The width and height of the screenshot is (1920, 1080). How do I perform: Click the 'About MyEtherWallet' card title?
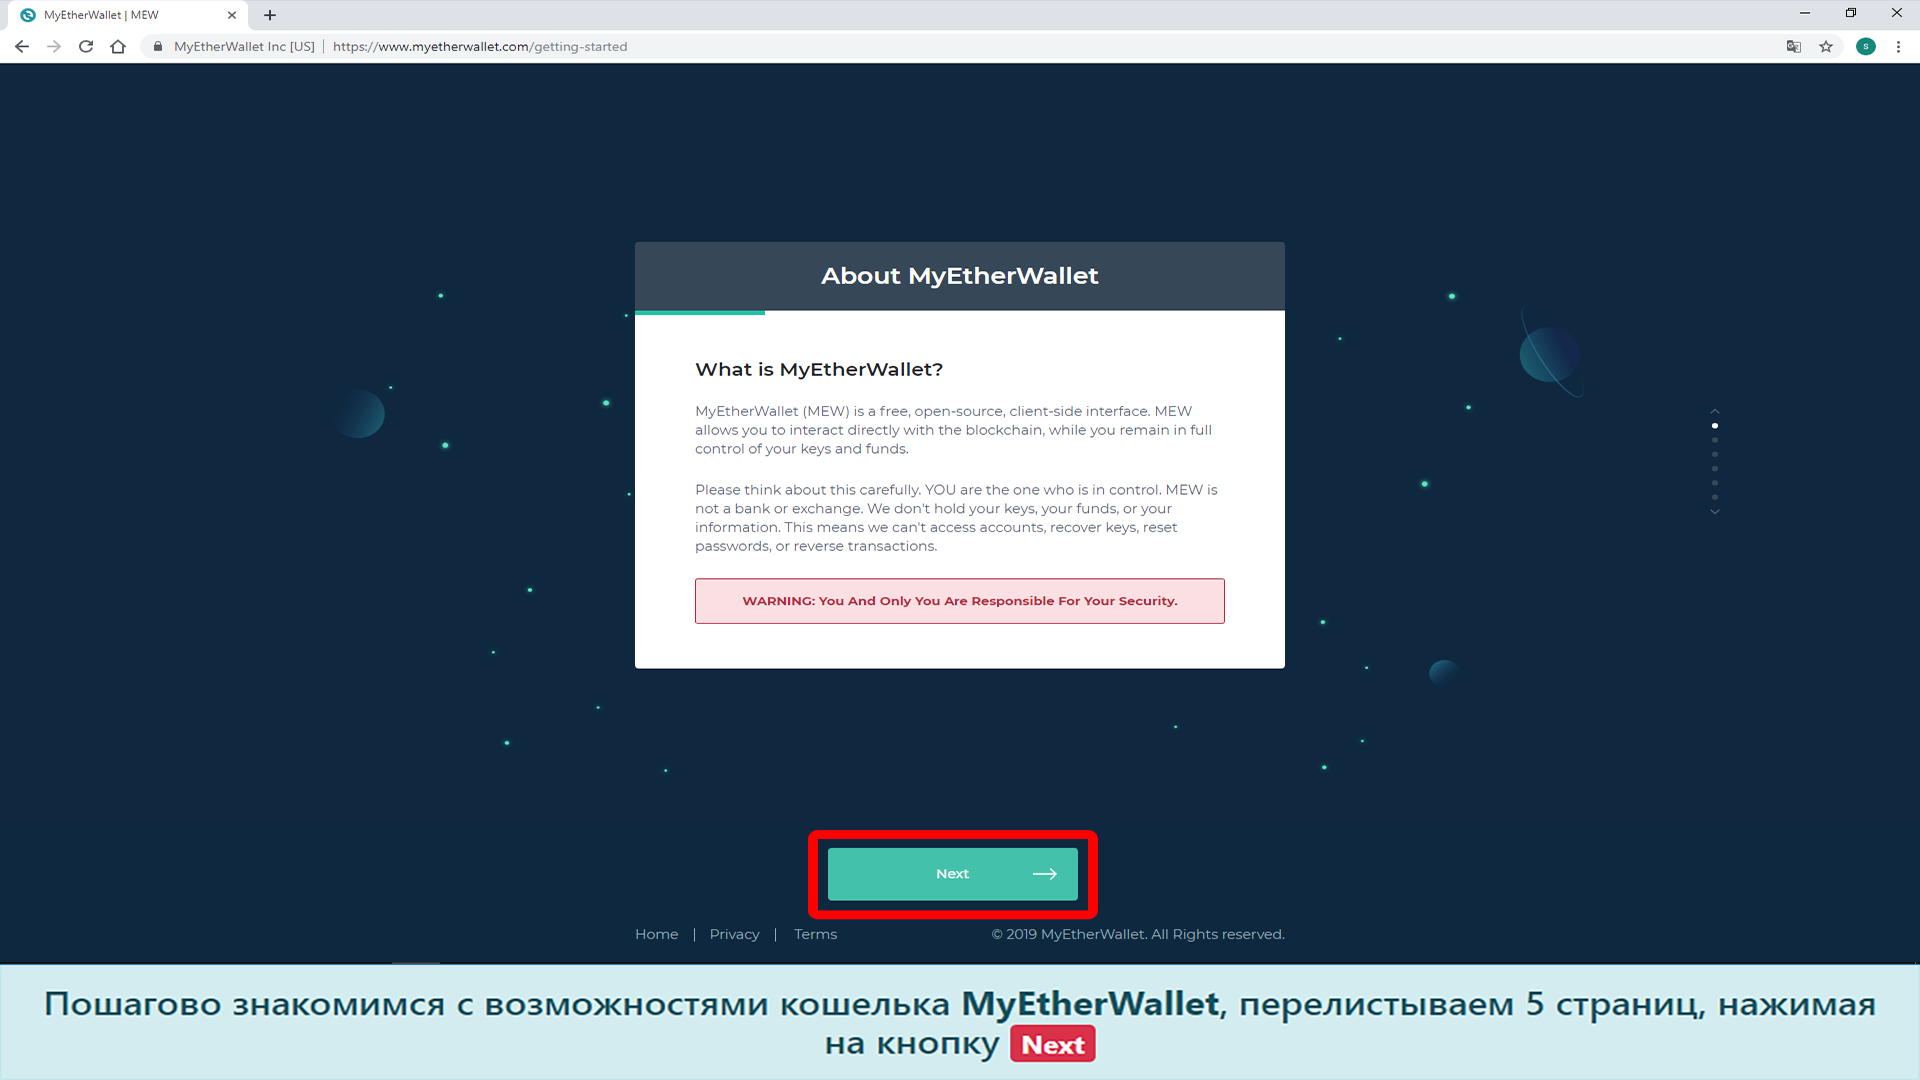pyautogui.click(x=960, y=276)
